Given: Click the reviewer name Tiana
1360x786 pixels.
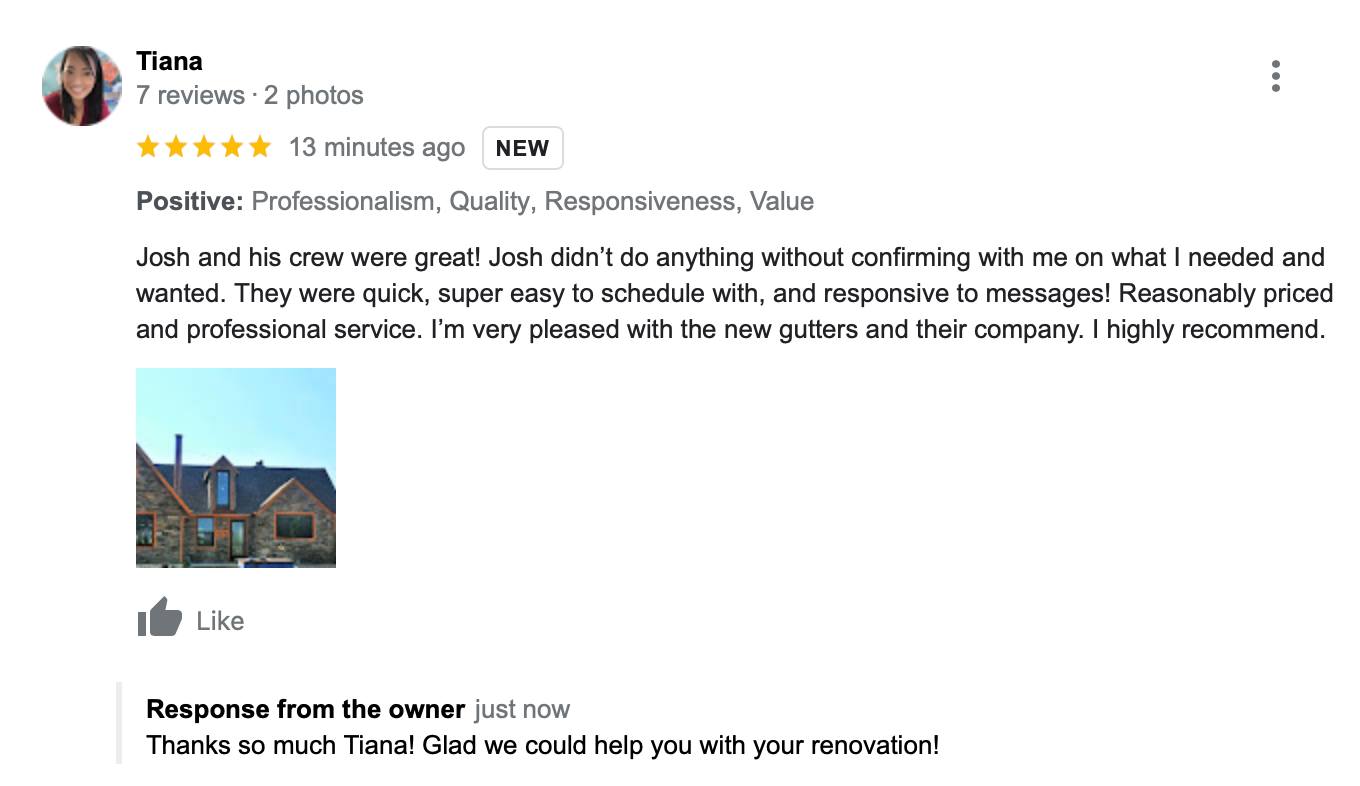Looking at the screenshot, I should tap(169, 61).
